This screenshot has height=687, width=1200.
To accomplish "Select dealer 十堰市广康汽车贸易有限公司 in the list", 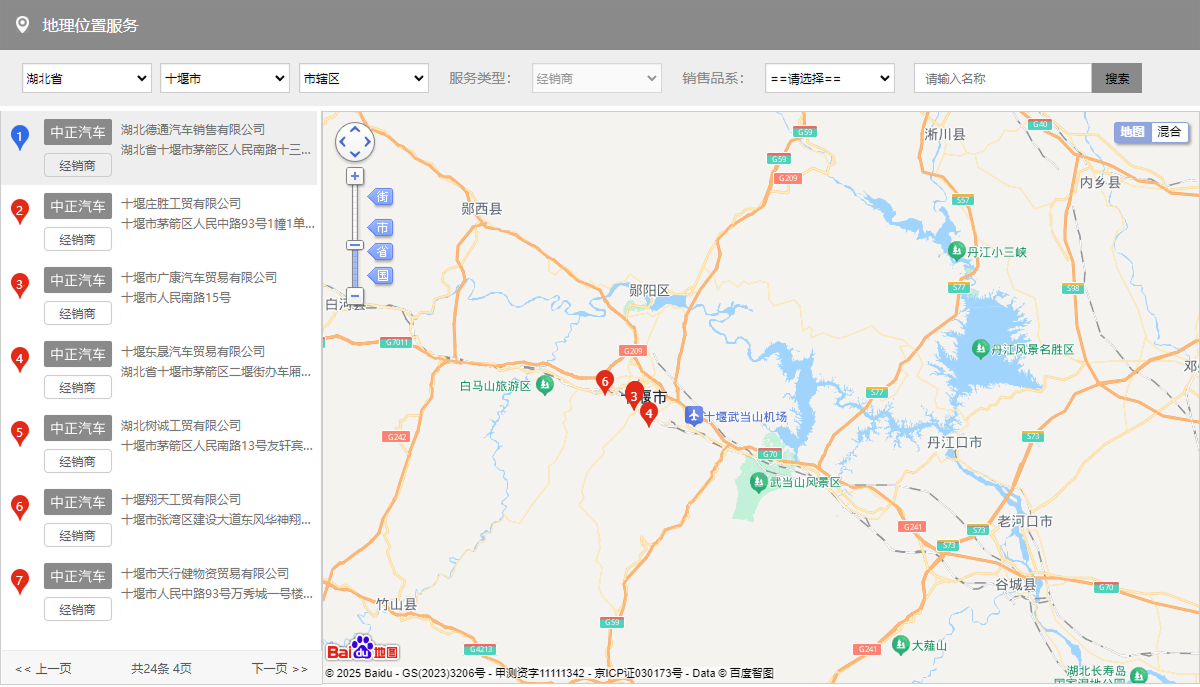I will pyautogui.click(x=199, y=277).
